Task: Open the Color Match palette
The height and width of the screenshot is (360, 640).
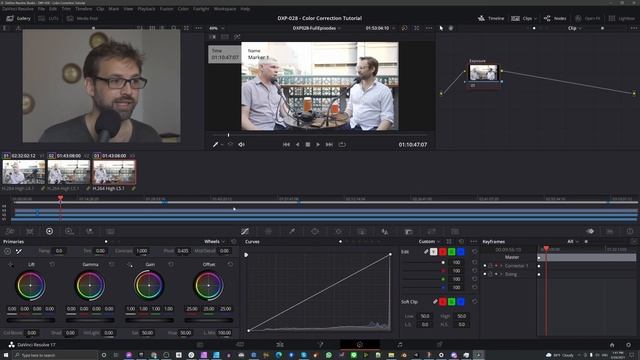Action: pyautogui.click(x=30, y=231)
